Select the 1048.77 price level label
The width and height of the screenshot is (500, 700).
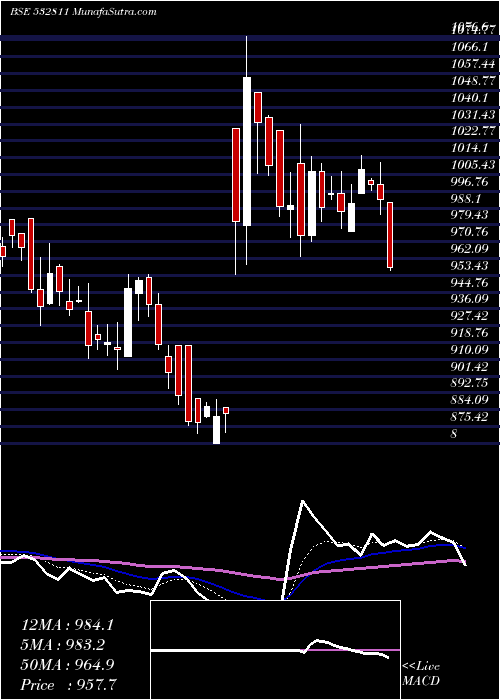(473, 80)
